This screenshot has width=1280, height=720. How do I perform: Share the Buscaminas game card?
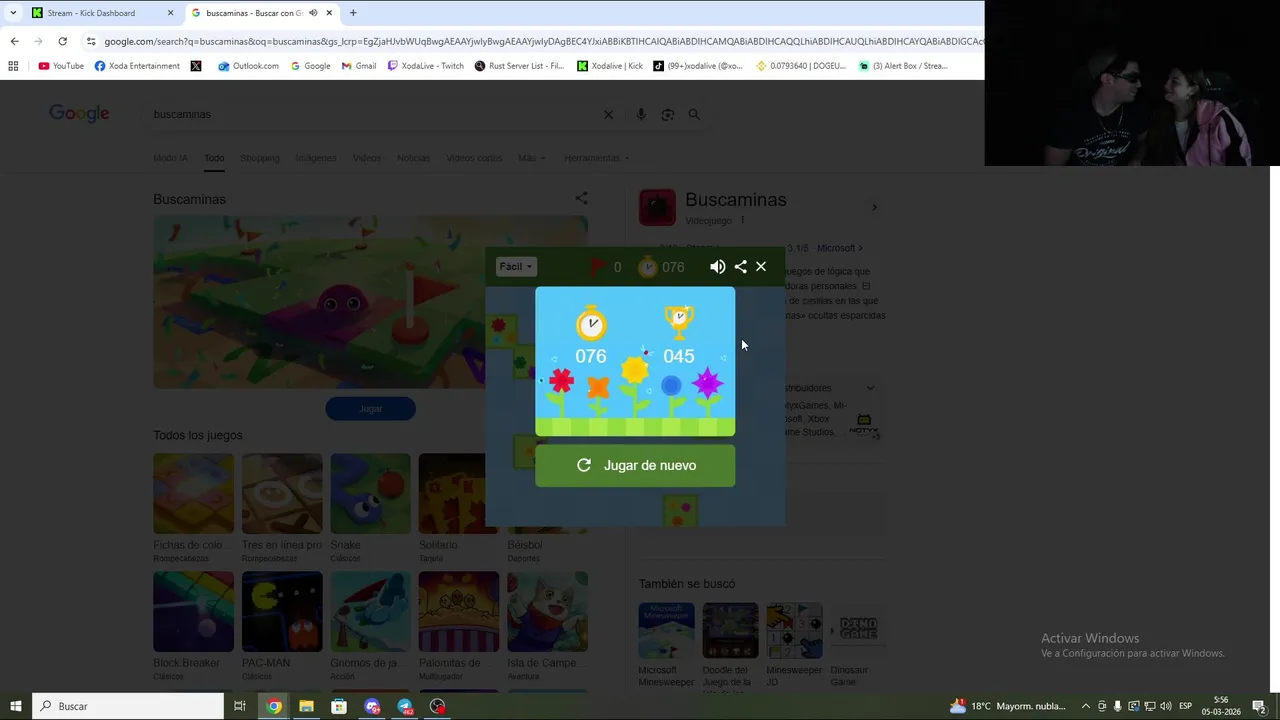pos(581,198)
